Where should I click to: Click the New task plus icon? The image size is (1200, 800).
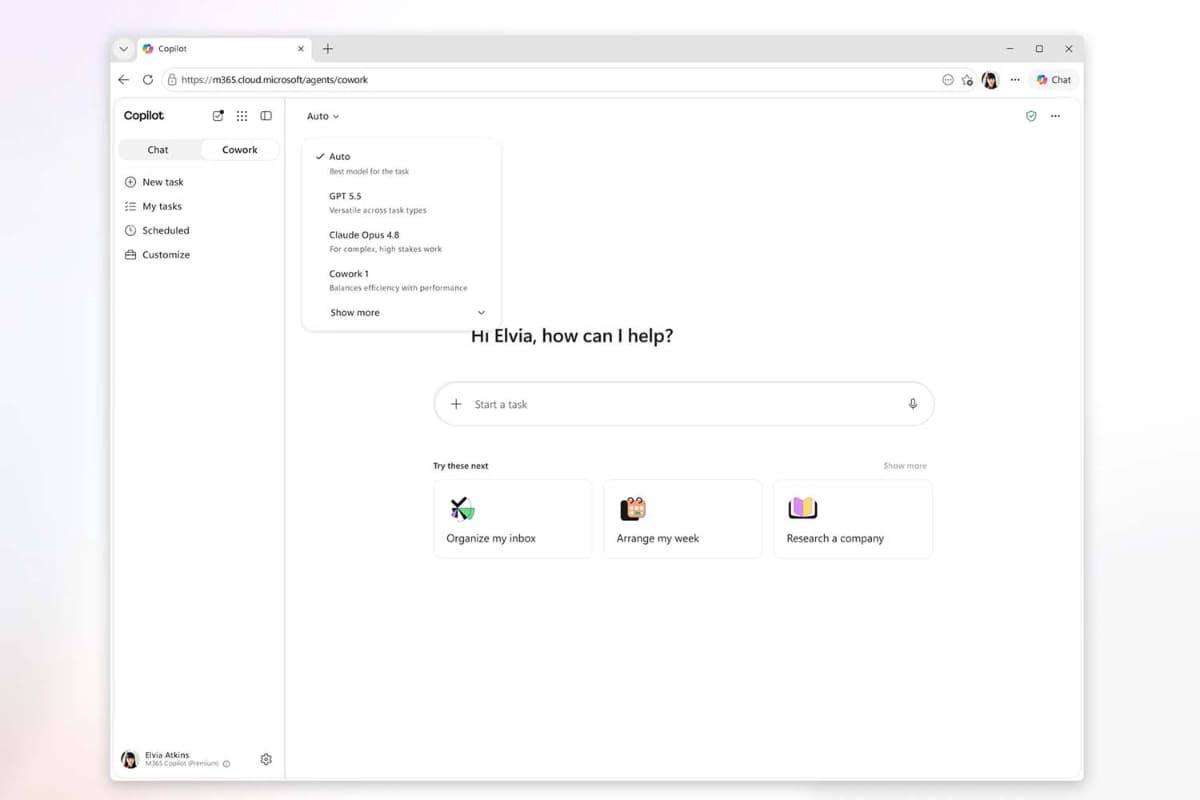130,182
